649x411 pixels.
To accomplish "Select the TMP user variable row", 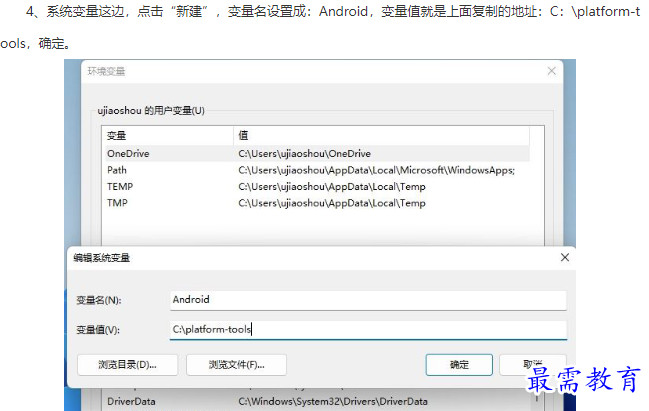I will click(x=317, y=203).
